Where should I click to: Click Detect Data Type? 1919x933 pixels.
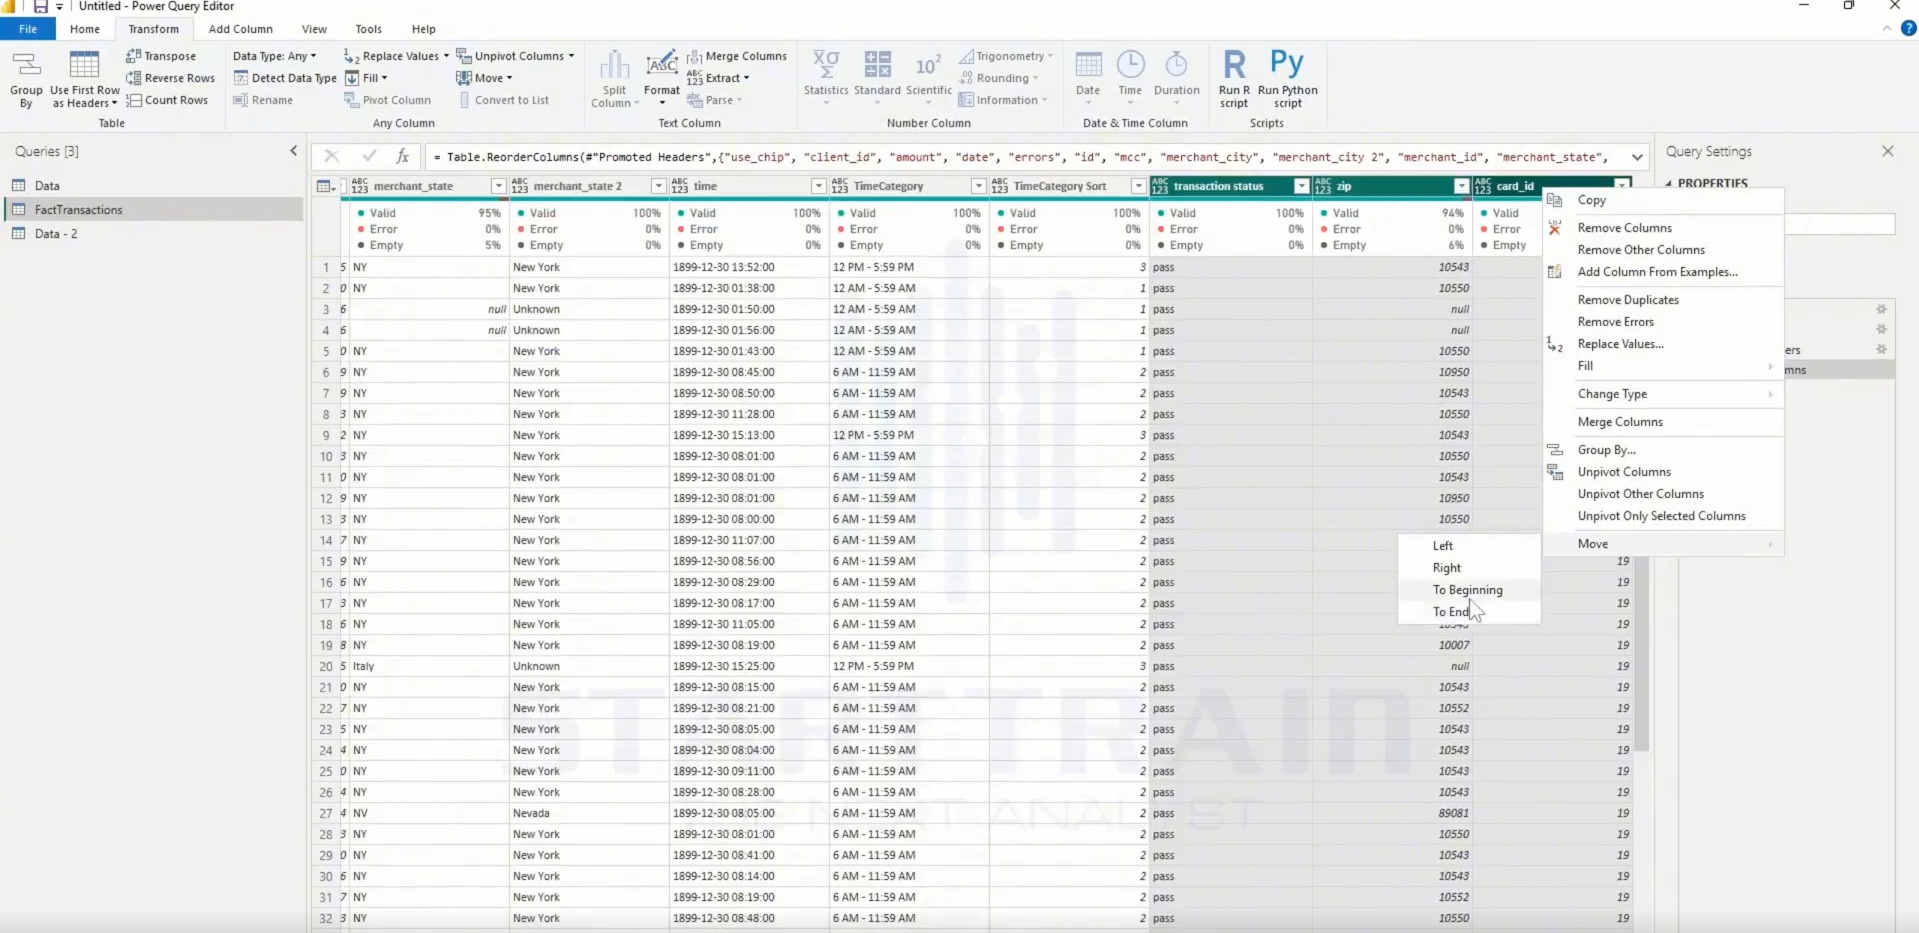click(285, 78)
